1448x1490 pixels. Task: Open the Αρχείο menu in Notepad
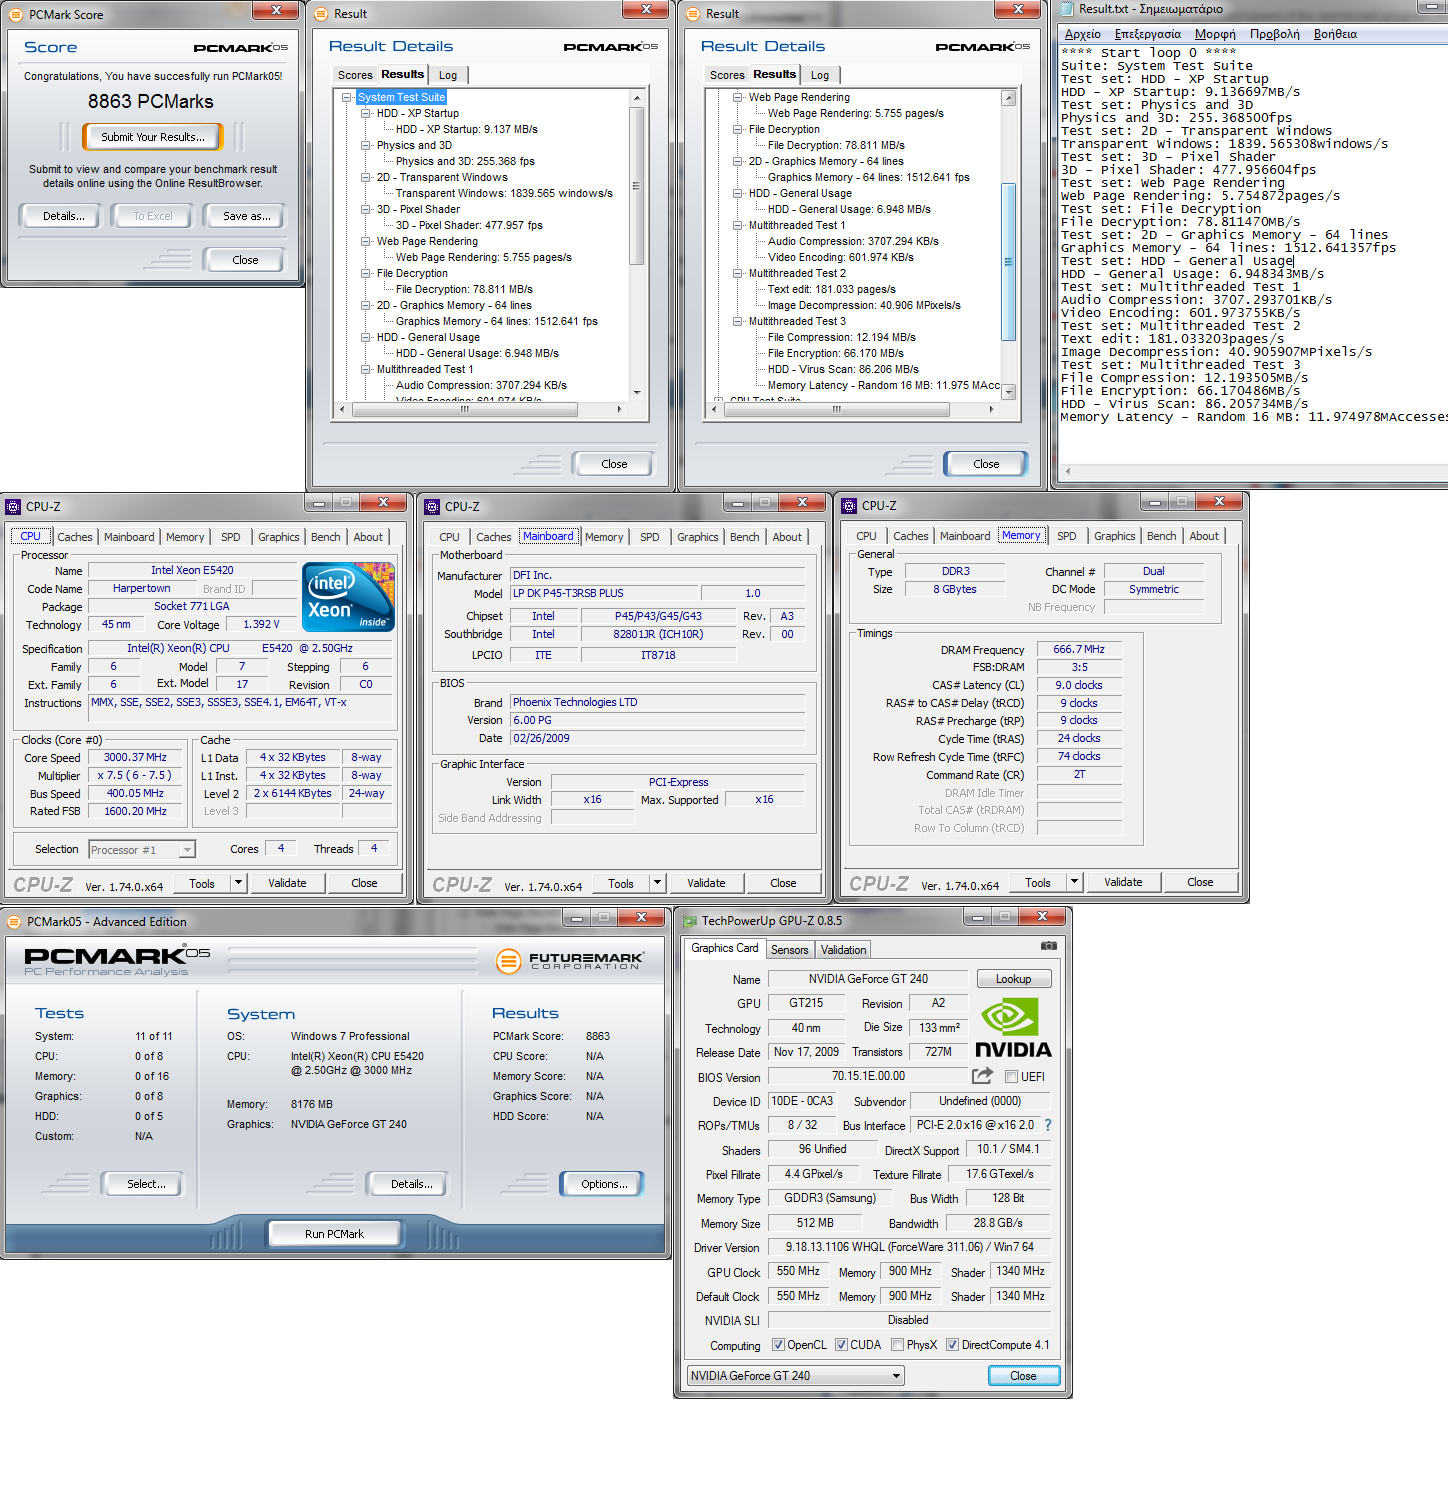coord(1083,34)
